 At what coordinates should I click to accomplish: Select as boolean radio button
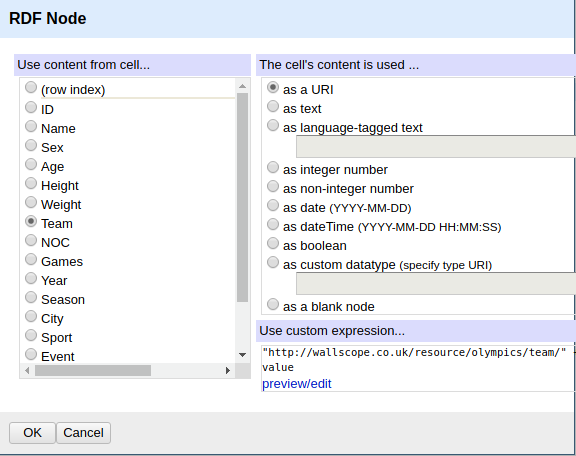pyautogui.click(x=273, y=243)
